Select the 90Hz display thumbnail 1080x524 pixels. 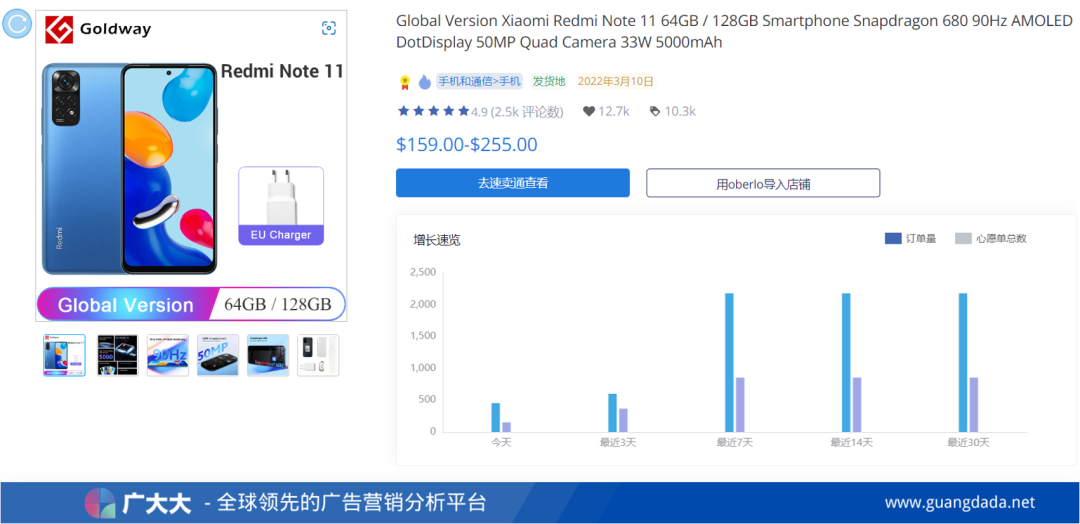(x=167, y=355)
